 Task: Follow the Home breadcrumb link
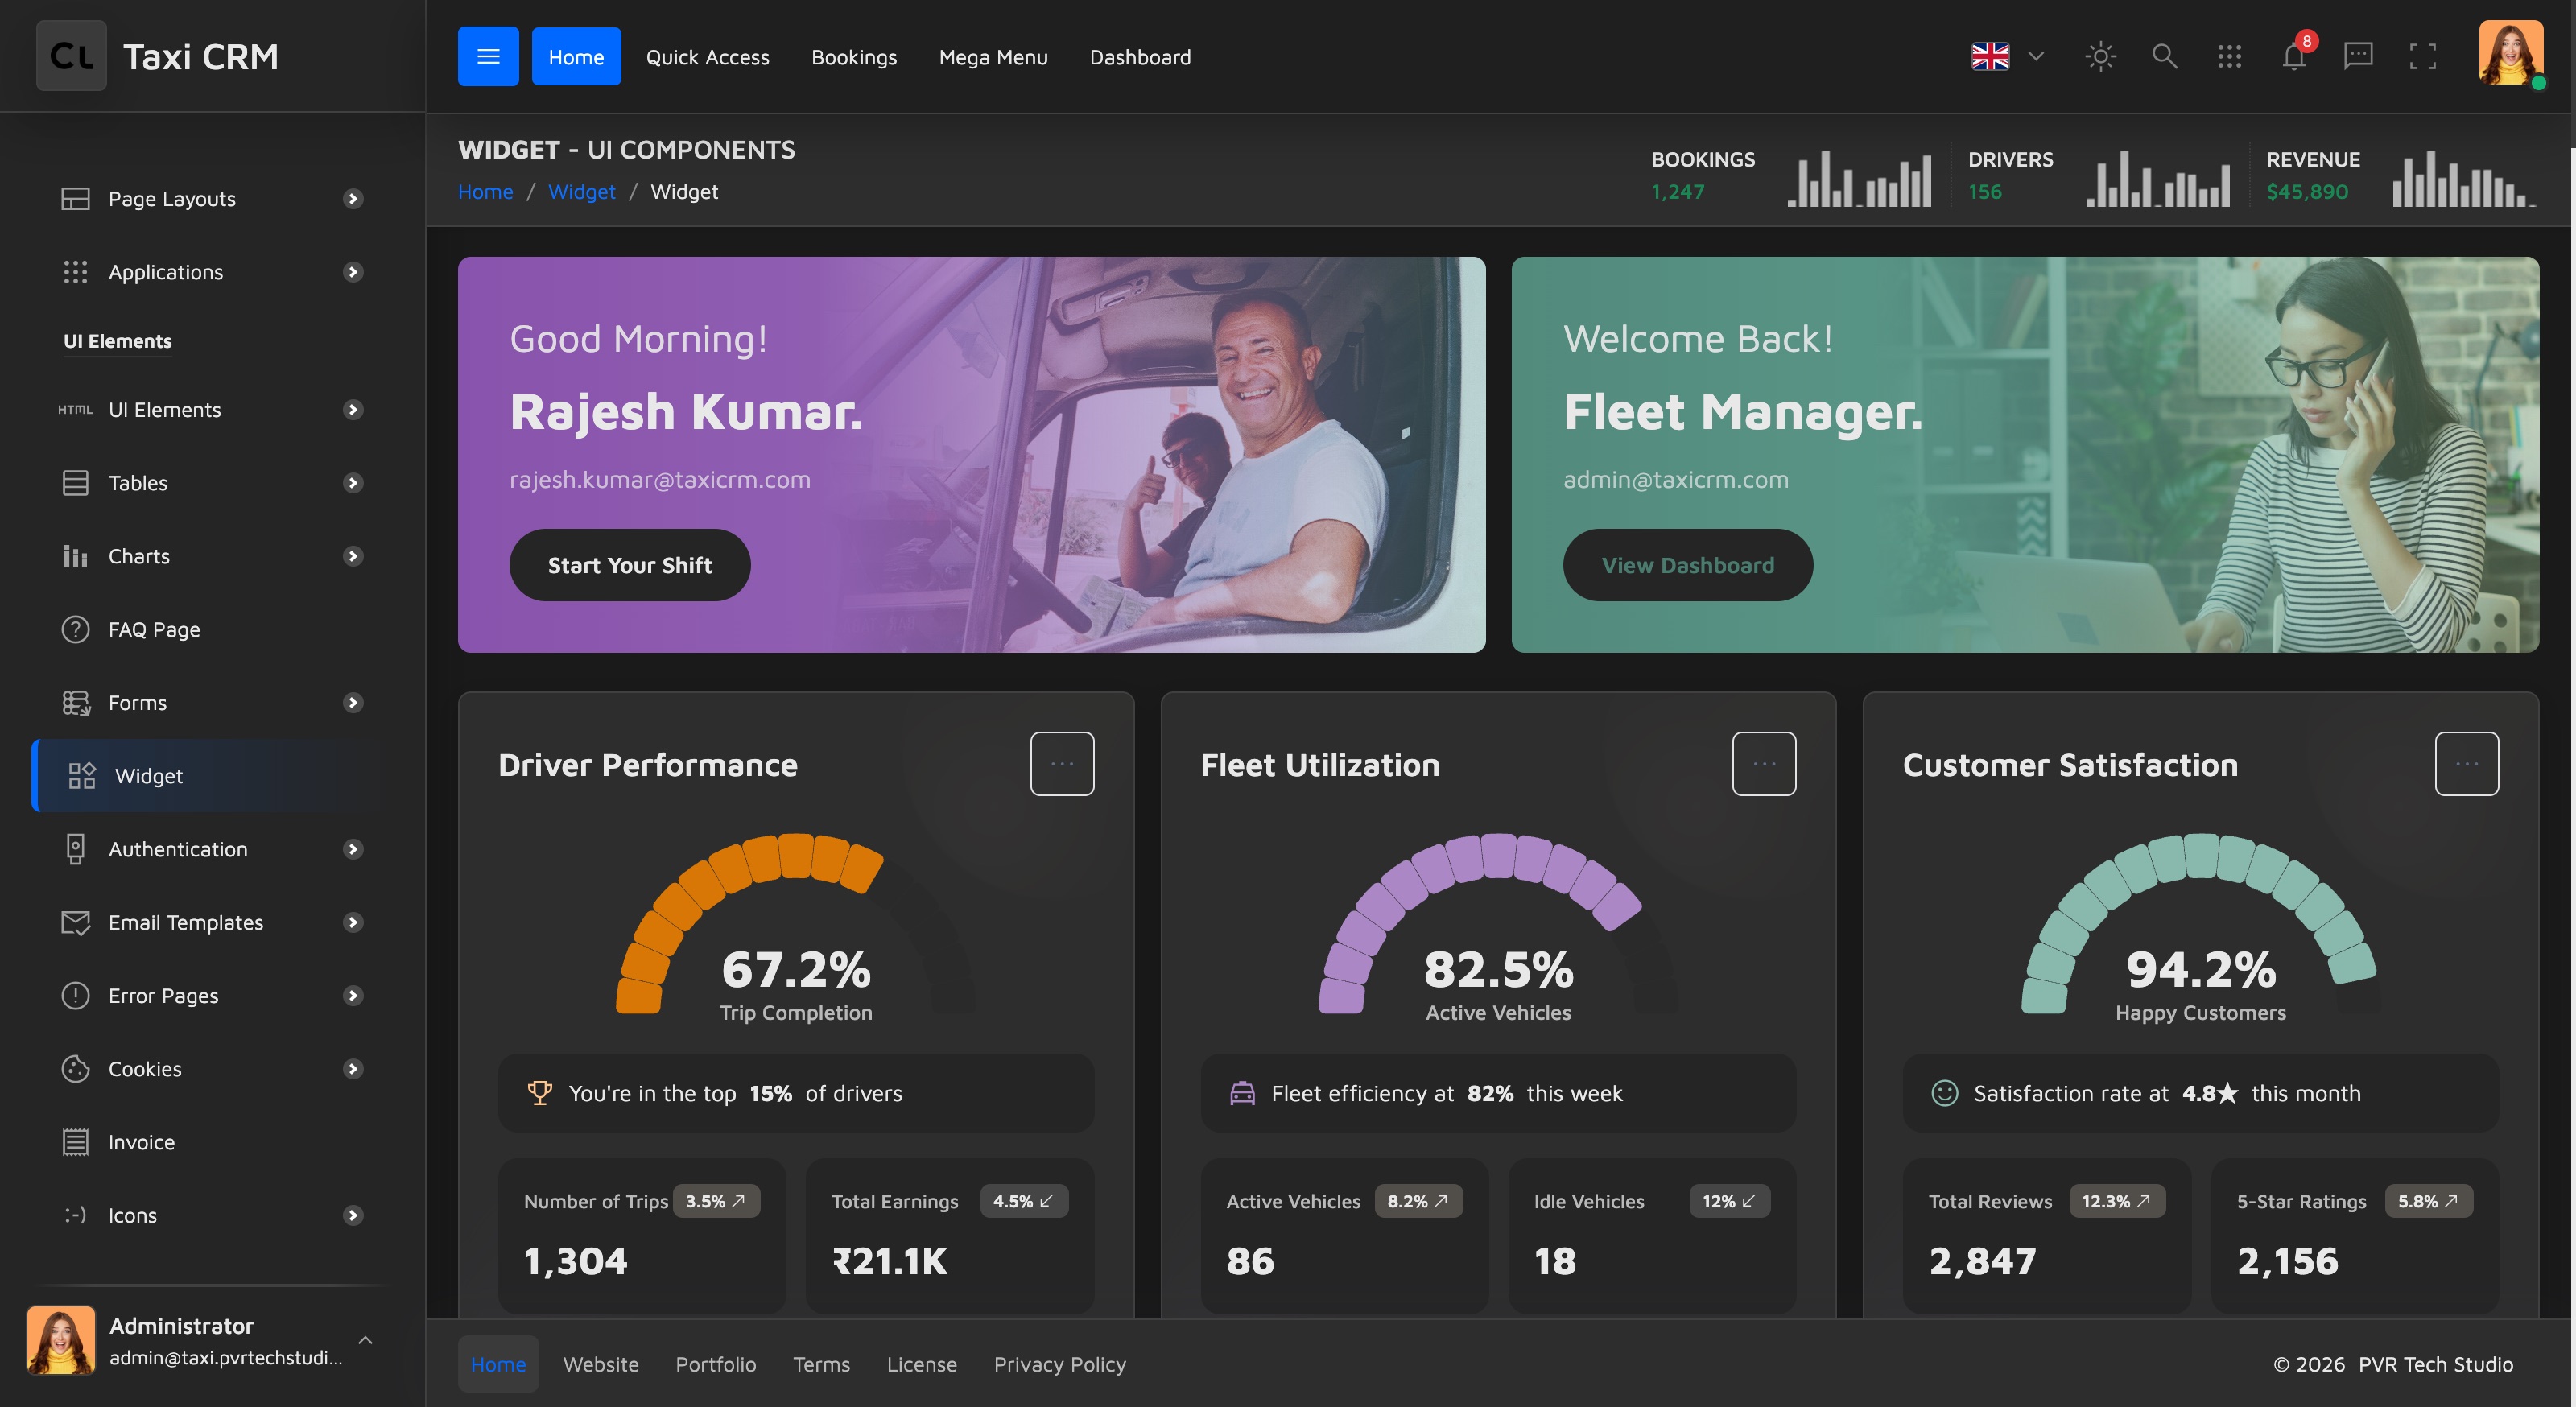tap(485, 192)
